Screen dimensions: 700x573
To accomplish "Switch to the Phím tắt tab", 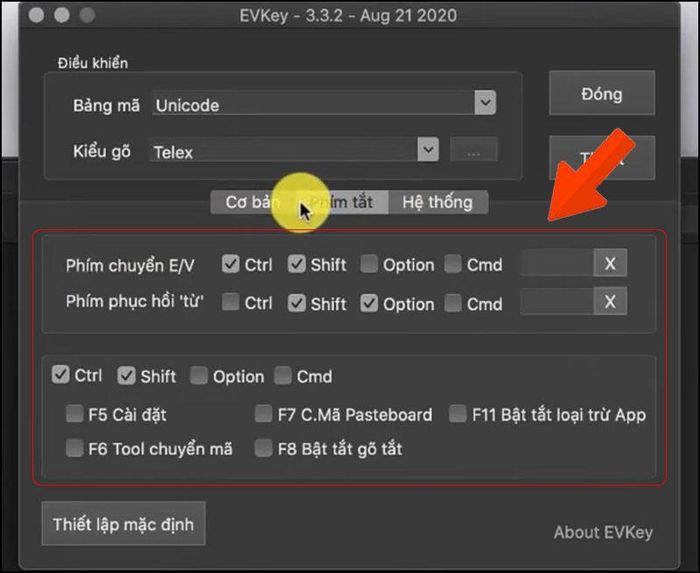I will click(x=343, y=202).
